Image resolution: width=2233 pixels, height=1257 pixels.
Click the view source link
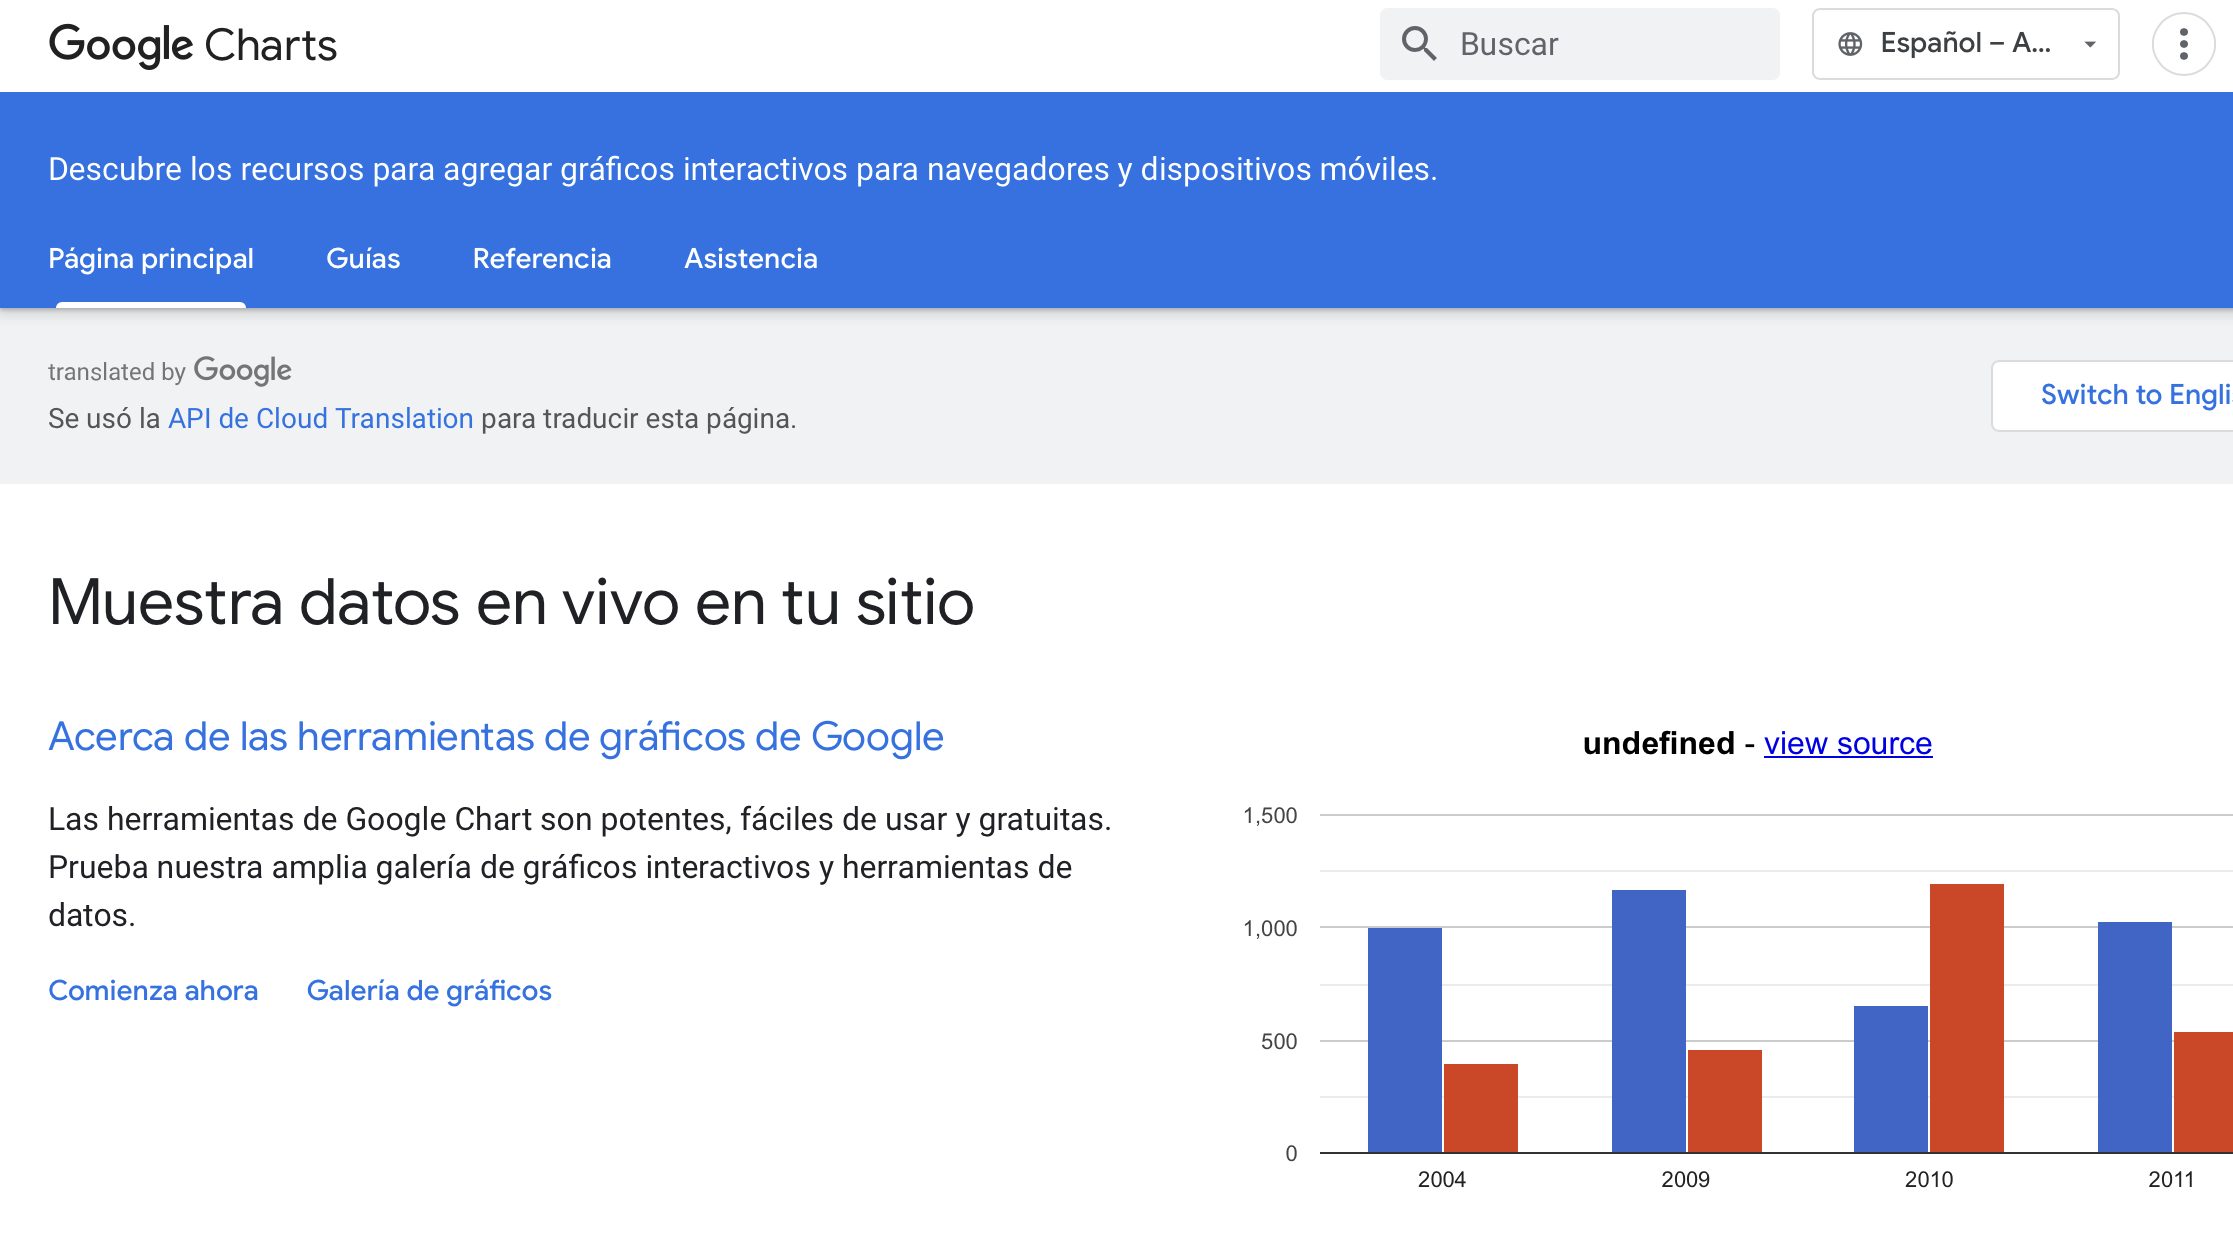[1847, 743]
